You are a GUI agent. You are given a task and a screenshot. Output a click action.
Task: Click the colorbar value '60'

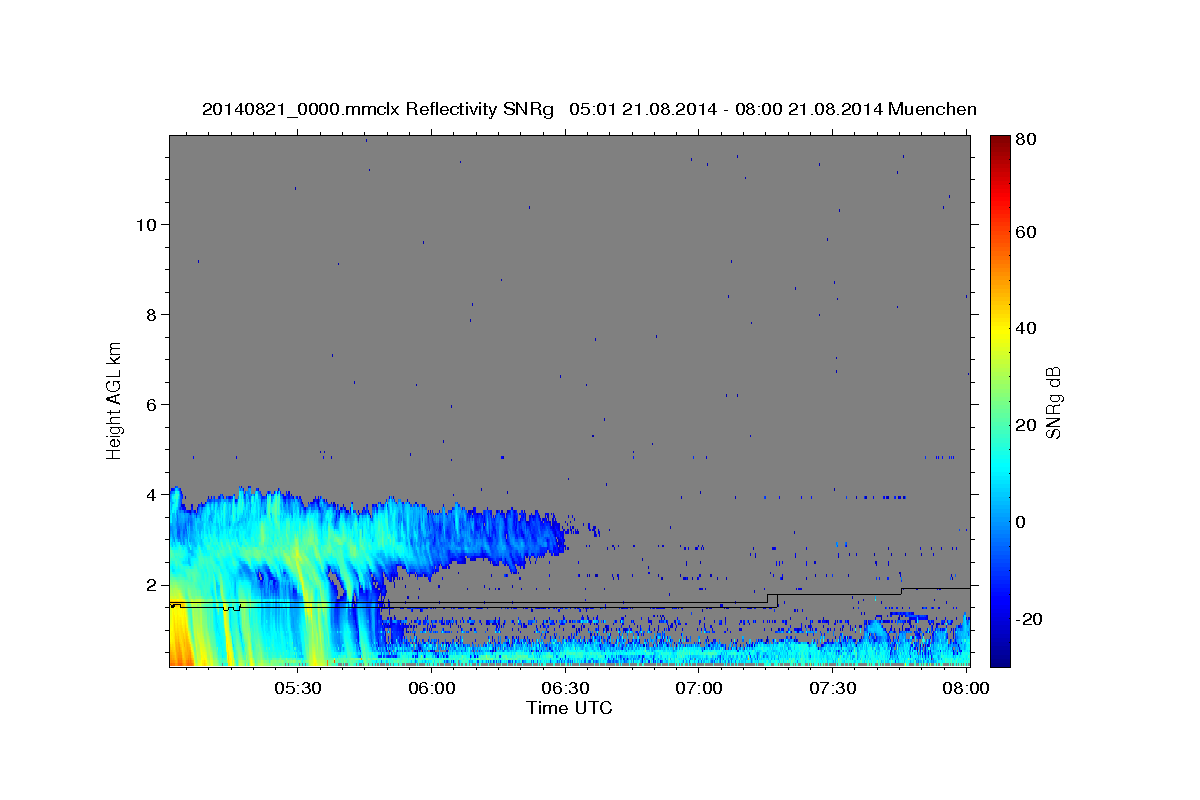[1025, 232]
